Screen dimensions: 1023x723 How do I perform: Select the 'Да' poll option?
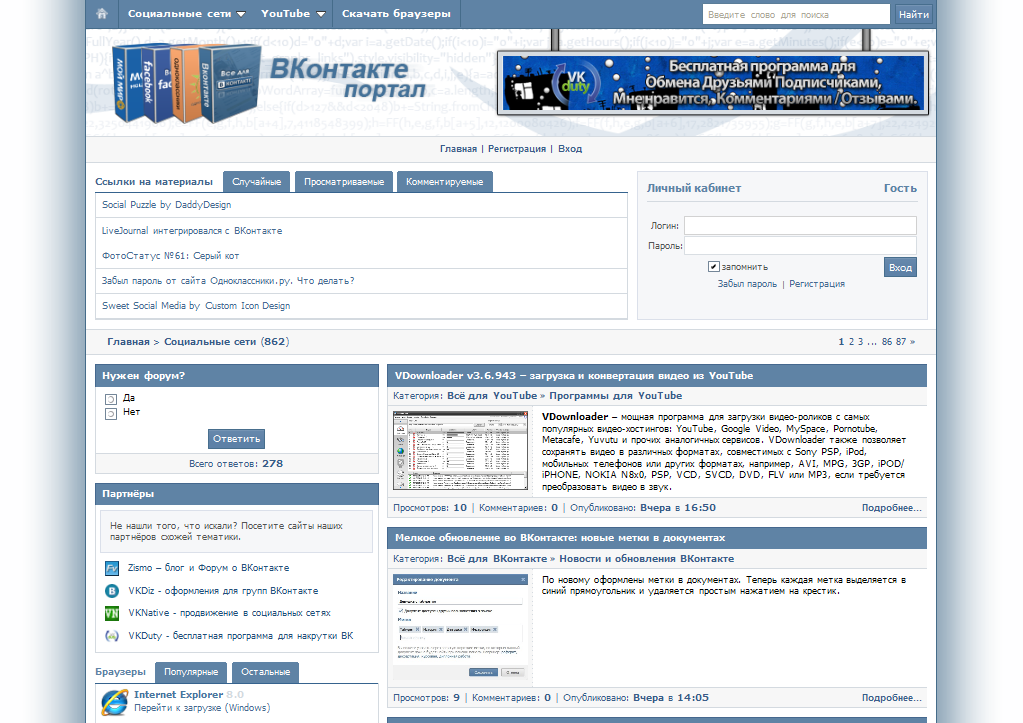(111, 399)
